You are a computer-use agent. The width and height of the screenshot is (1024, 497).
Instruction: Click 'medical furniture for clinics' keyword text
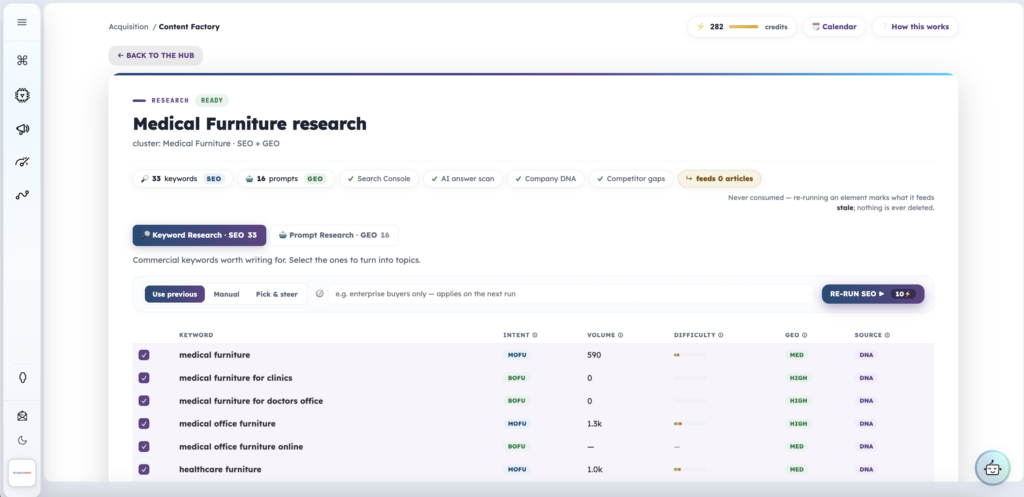pos(236,377)
